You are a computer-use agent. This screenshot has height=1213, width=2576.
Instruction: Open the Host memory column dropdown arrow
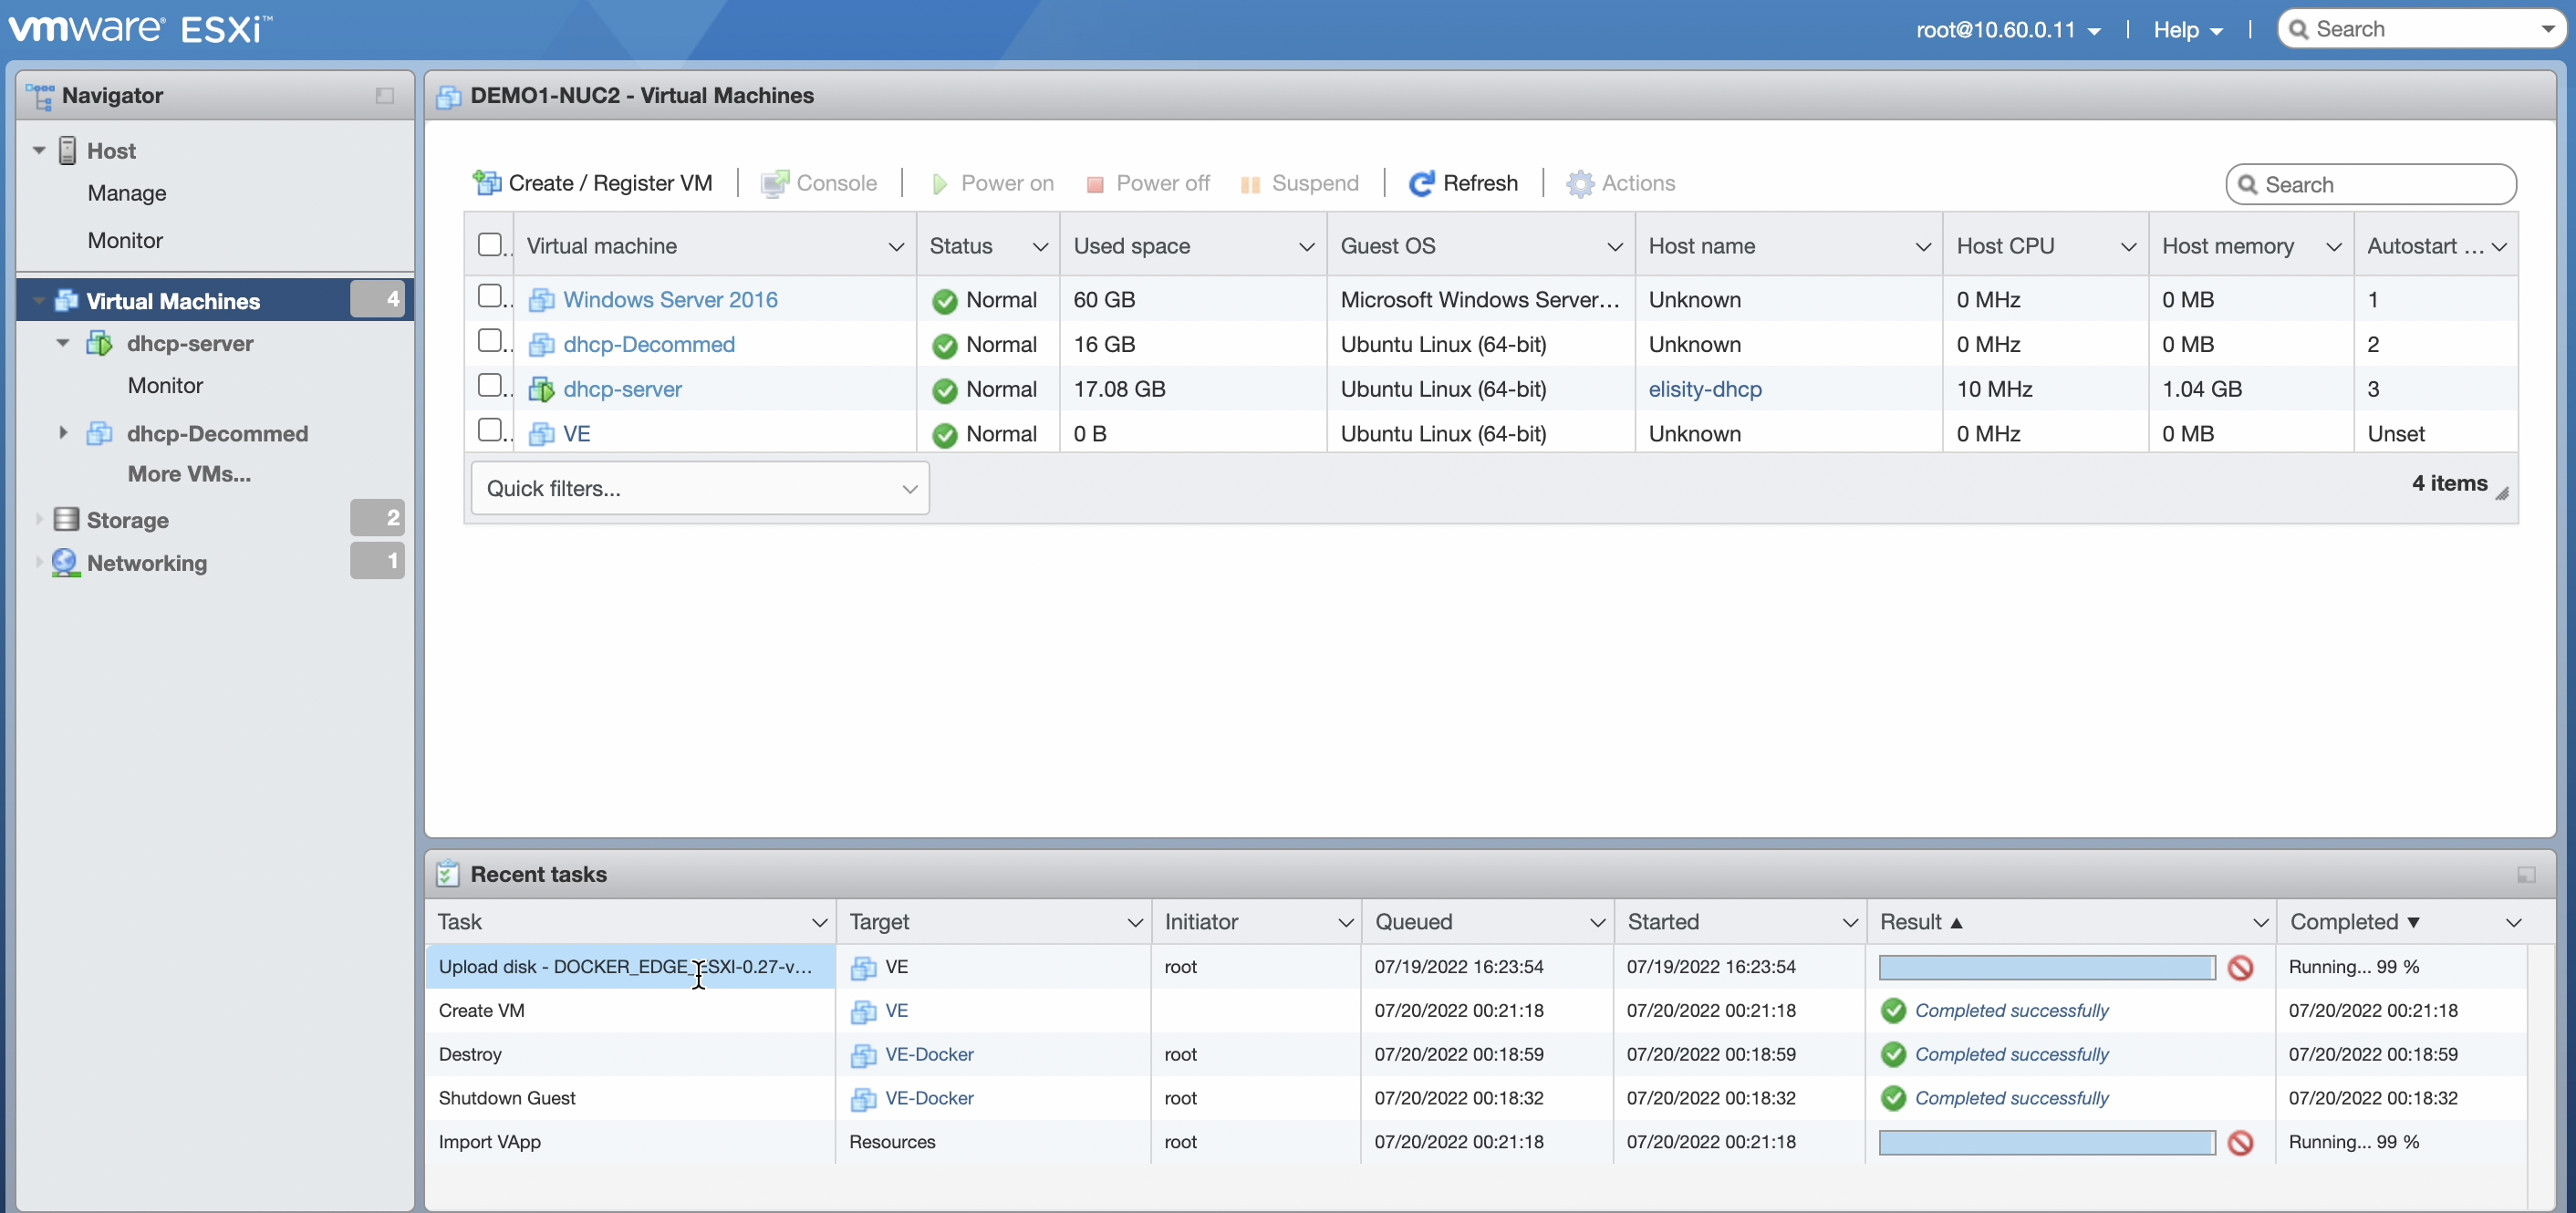(x=2334, y=247)
